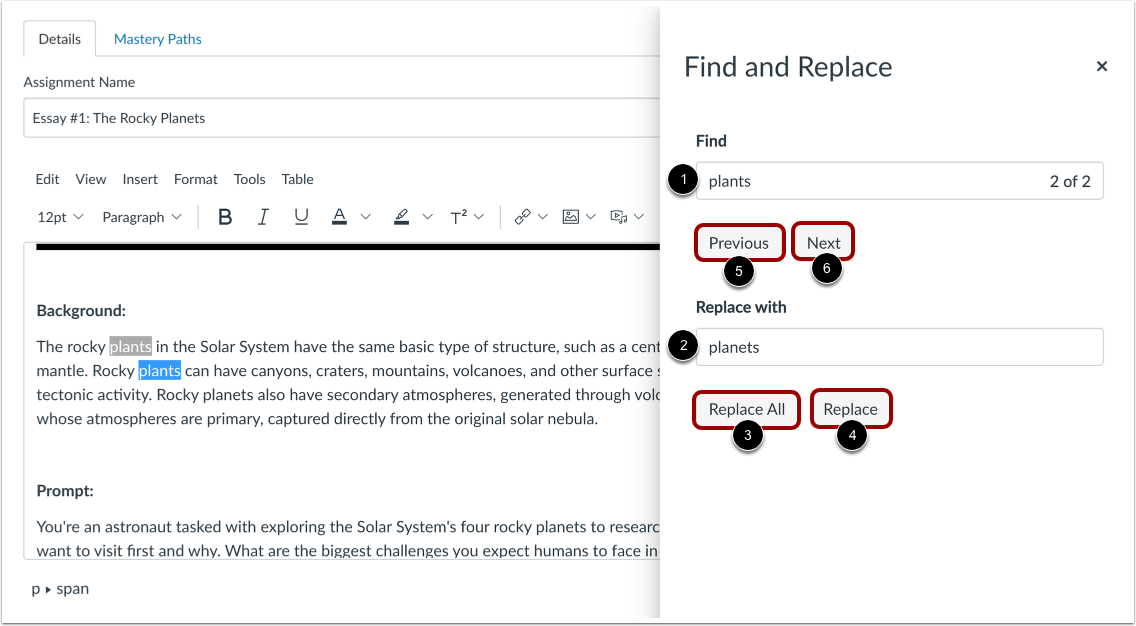Insert media with the media icon
This screenshot has width=1136, height=626.
point(619,217)
